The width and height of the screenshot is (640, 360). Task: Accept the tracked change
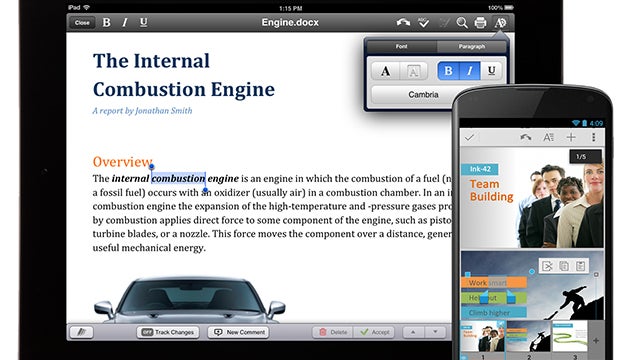pyautogui.click(x=374, y=332)
